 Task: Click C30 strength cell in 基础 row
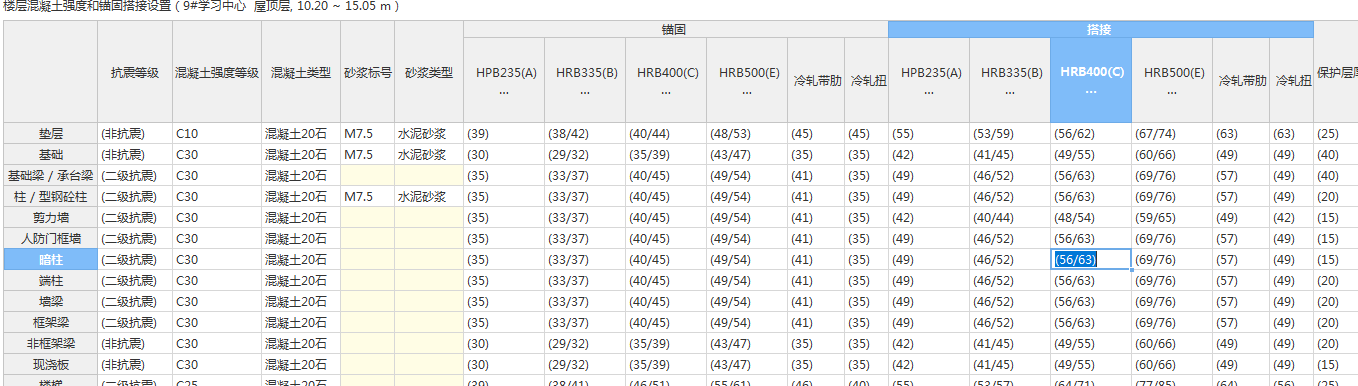tap(217, 155)
